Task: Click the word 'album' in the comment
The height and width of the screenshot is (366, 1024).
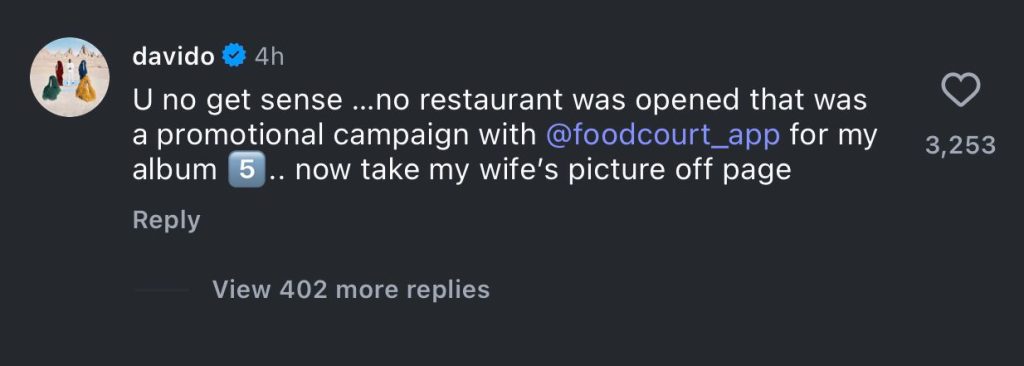Action: click(174, 171)
